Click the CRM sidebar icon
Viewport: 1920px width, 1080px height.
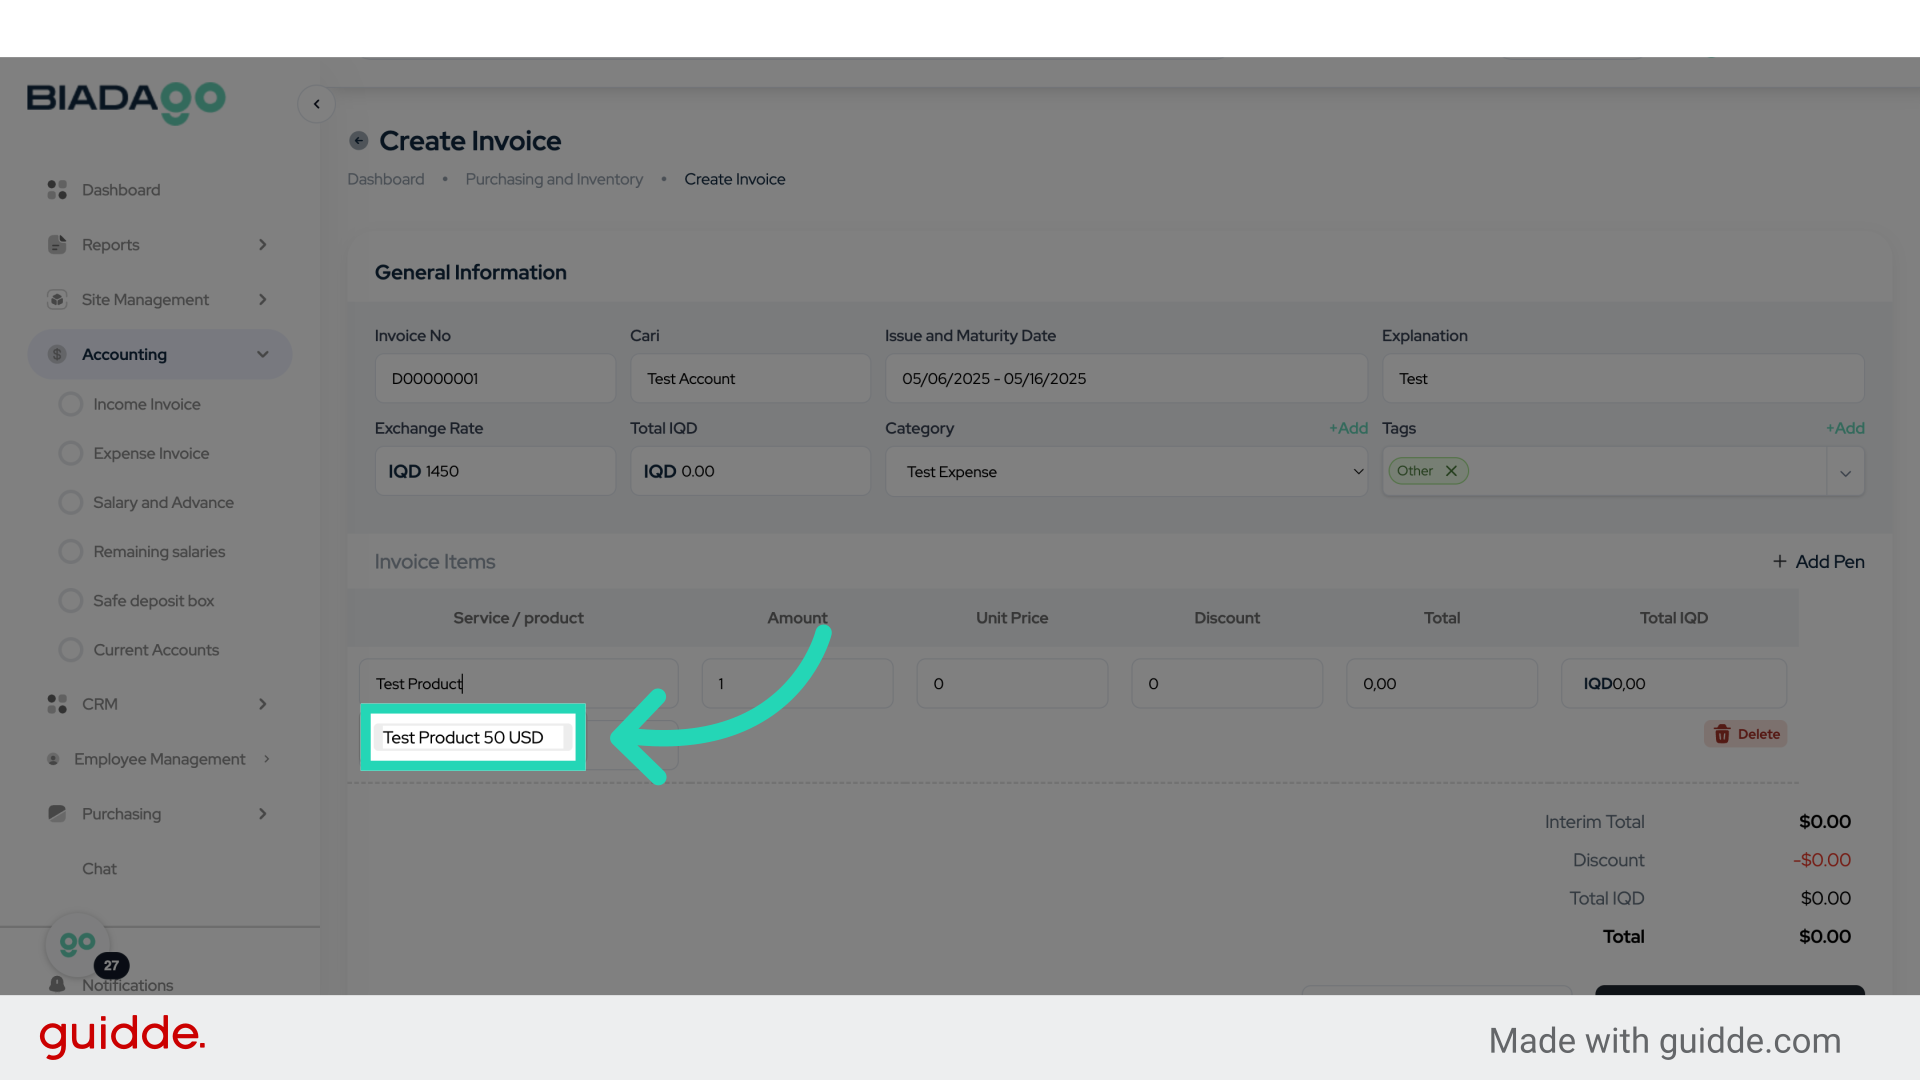57,704
